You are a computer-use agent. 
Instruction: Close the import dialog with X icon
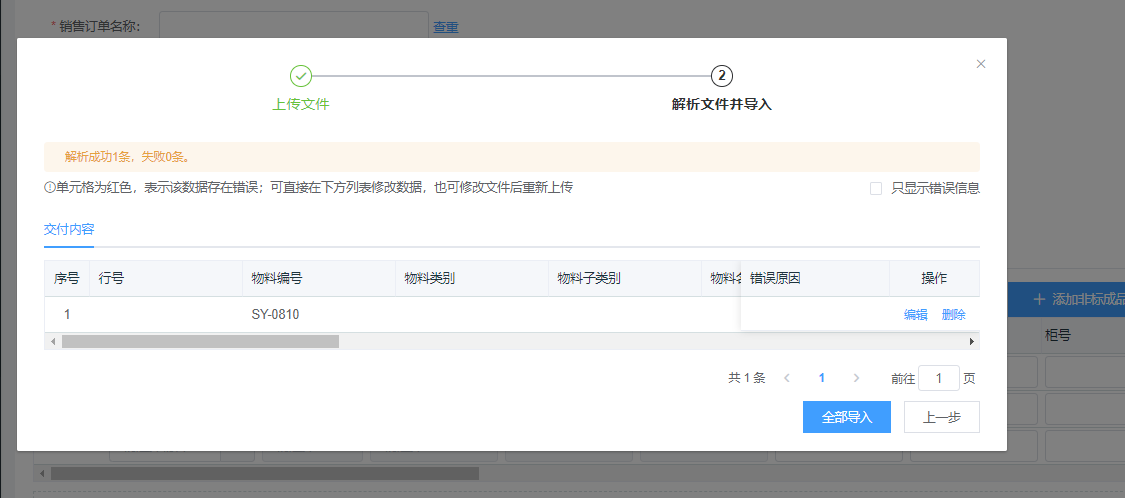click(x=981, y=64)
